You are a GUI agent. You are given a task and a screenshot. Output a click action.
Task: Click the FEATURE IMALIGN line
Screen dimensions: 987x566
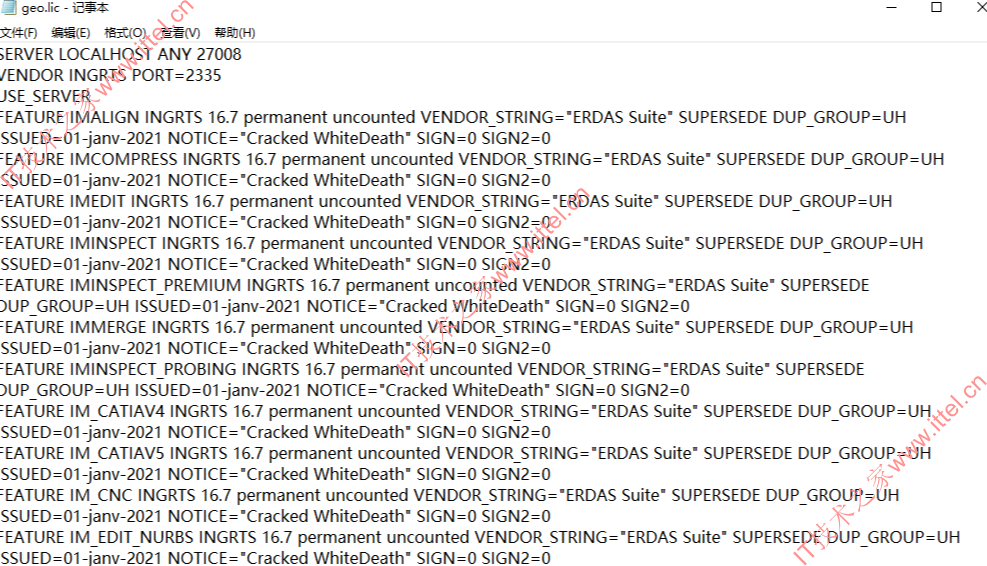coord(453,118)
